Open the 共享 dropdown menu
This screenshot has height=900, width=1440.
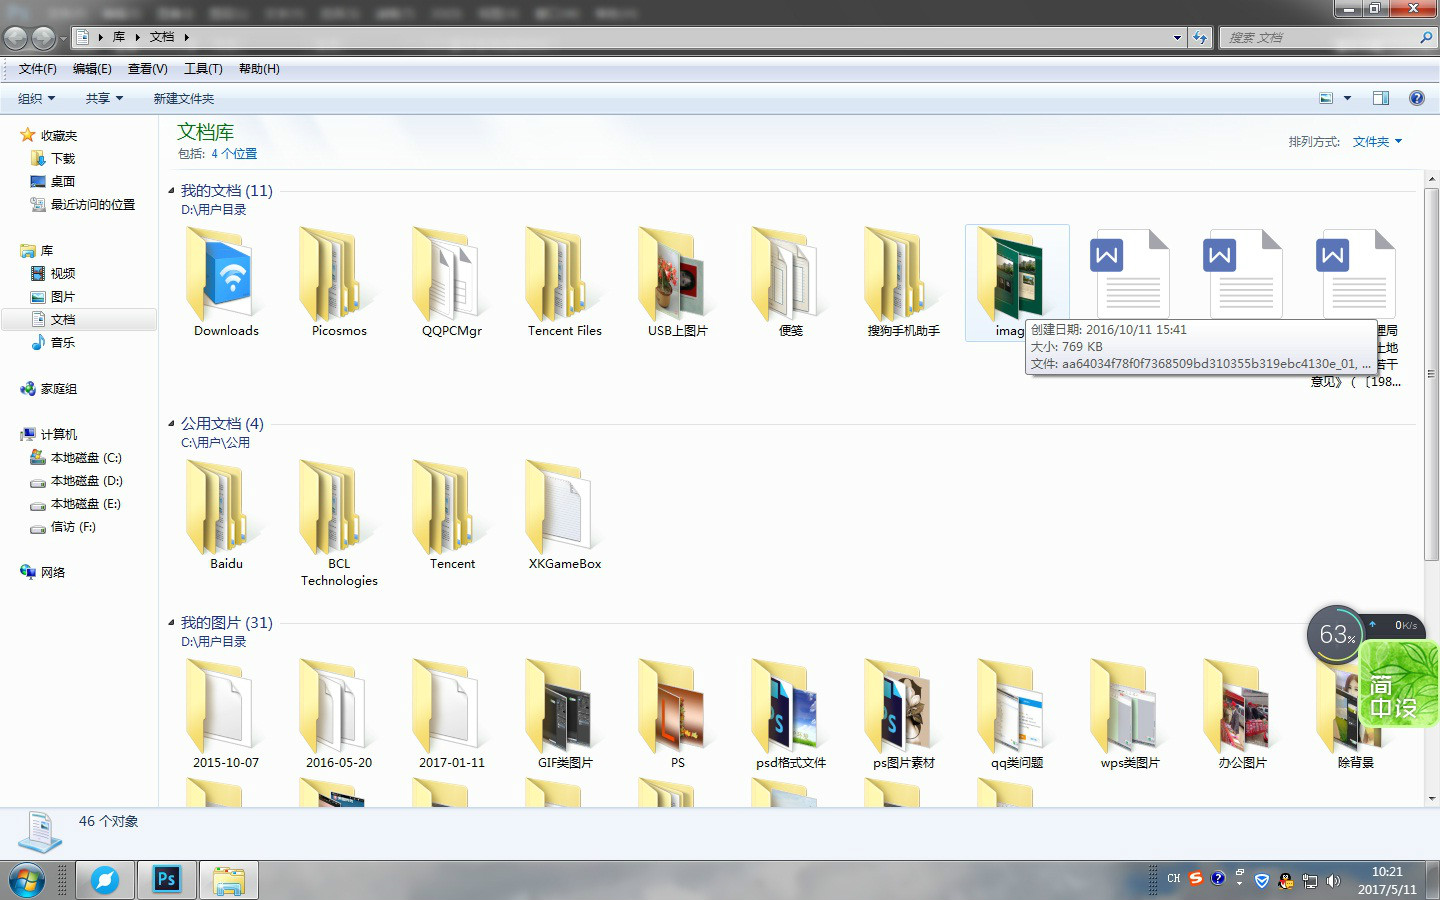pyautogui.click(x=104, y=98)
